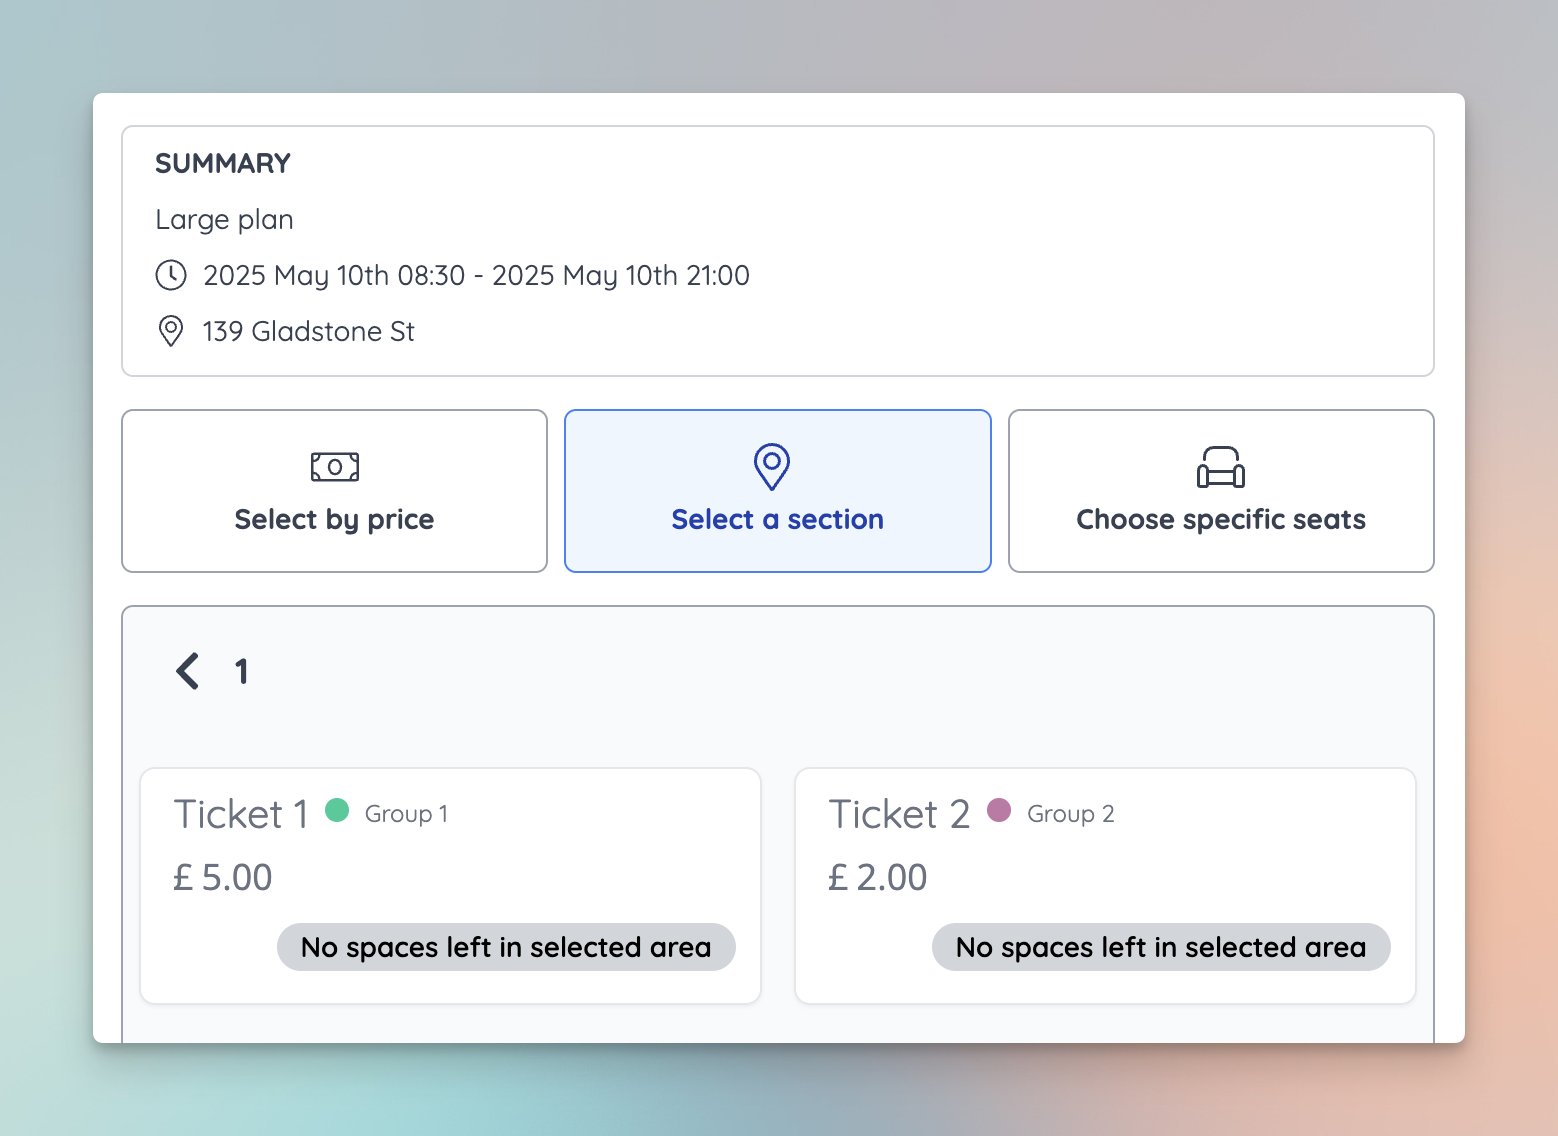This screenshot has height=1136, width=1558.
Task: Click the No spaces left badge on Ticket 2
Action: tap(1161, 947)
